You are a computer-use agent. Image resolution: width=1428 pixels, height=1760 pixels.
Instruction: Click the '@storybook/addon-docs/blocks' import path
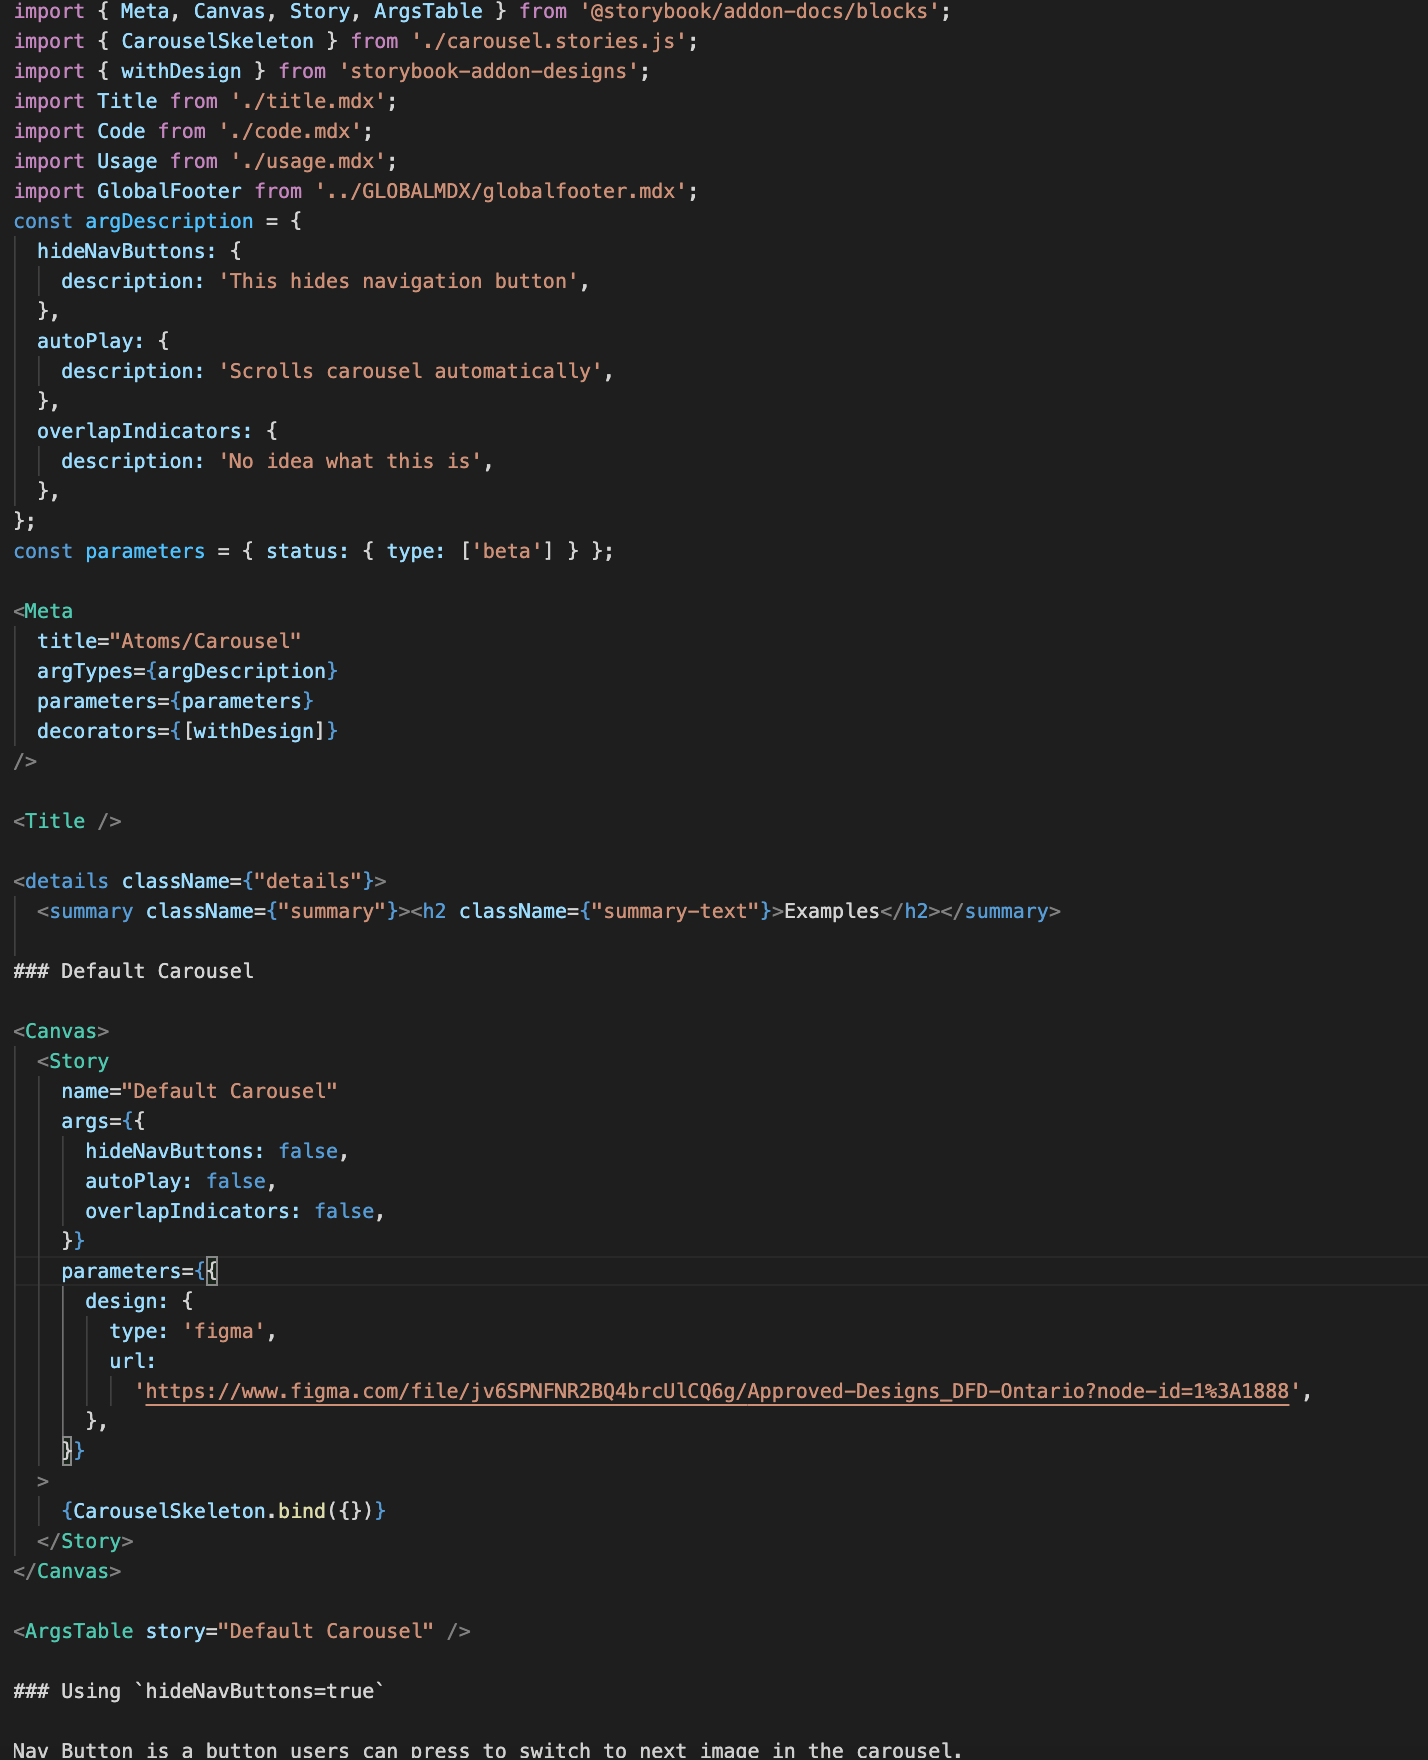[x=759, y=11]
